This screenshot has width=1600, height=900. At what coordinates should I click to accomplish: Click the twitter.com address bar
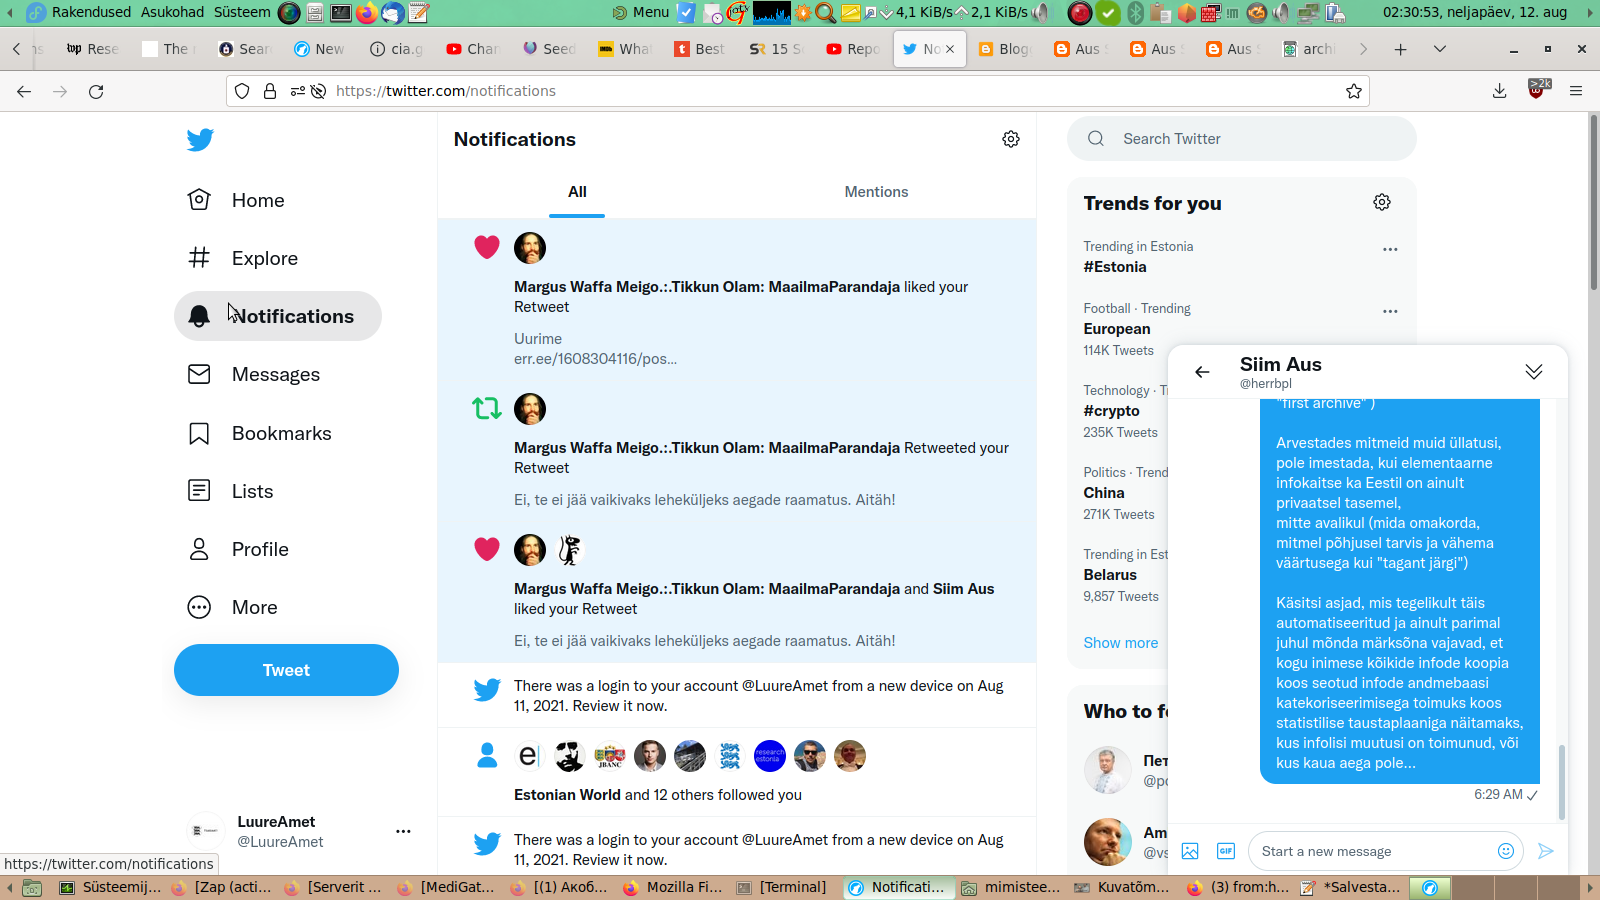coord(797,91)
